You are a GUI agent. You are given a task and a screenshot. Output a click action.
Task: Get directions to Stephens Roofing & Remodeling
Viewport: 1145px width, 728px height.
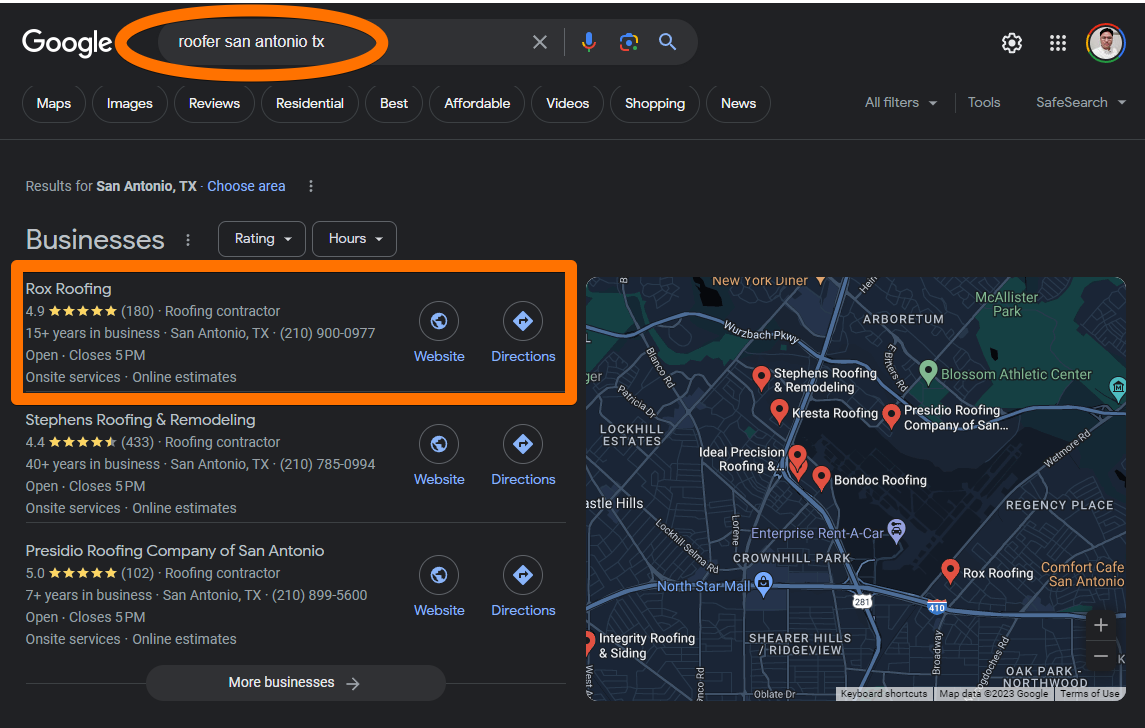pyautogui.click(x=523, y=445)
